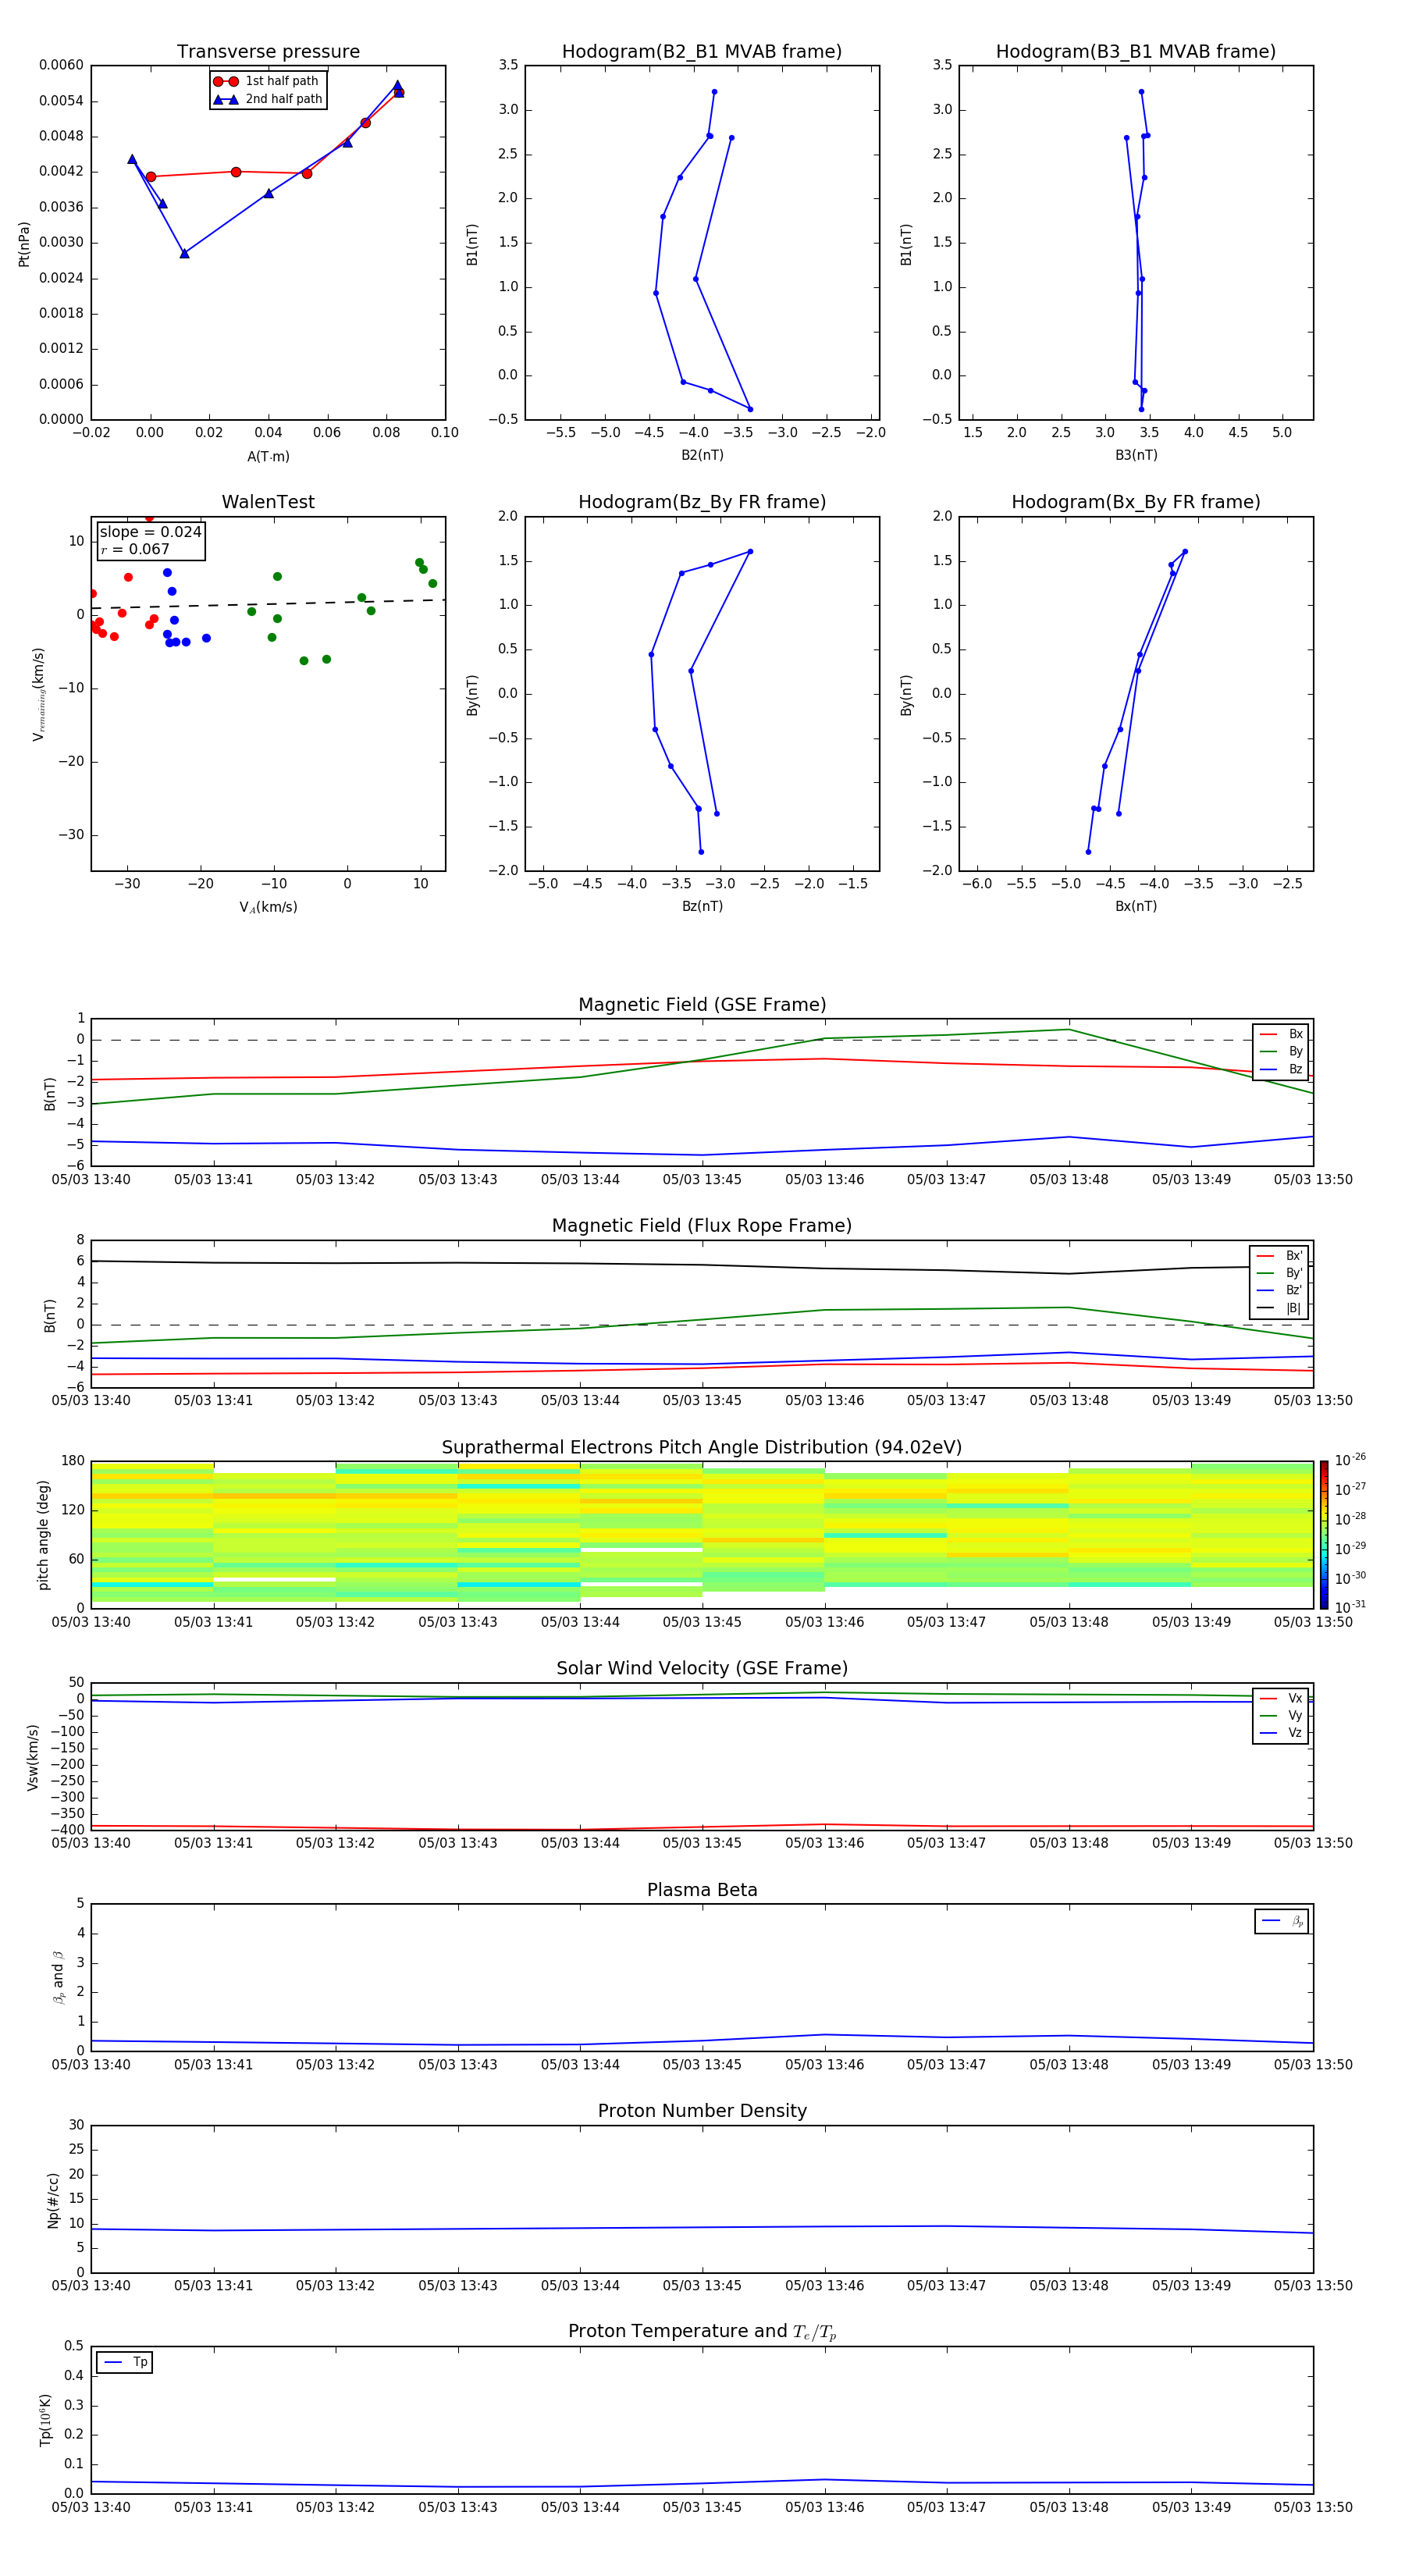Image resolution: width=1405 pixels, height=2576 pixels.
Task: Select the Bz' entry in flux rope legend
Action: [1279, 1290]
